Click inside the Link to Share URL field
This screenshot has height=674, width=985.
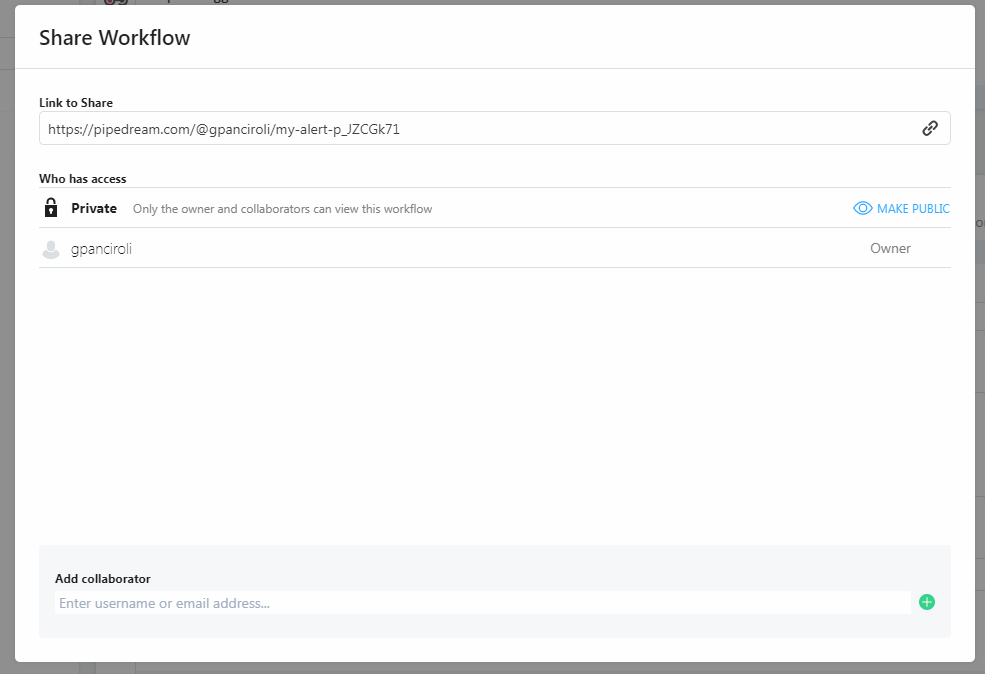click(x=470, y=128)
